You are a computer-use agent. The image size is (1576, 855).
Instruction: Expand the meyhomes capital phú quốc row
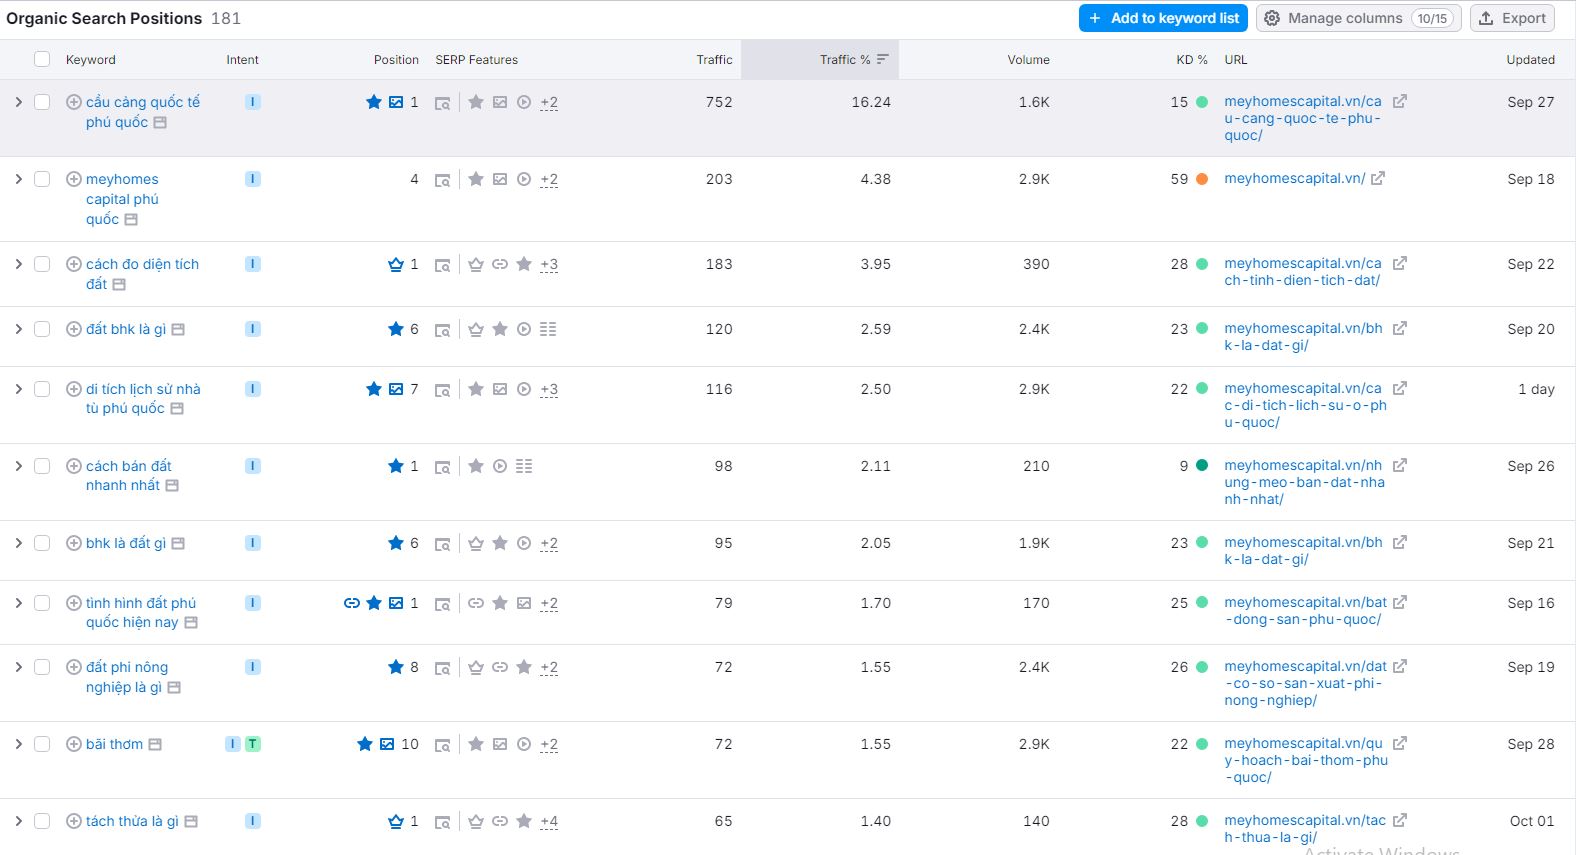[x=18, y=179]
